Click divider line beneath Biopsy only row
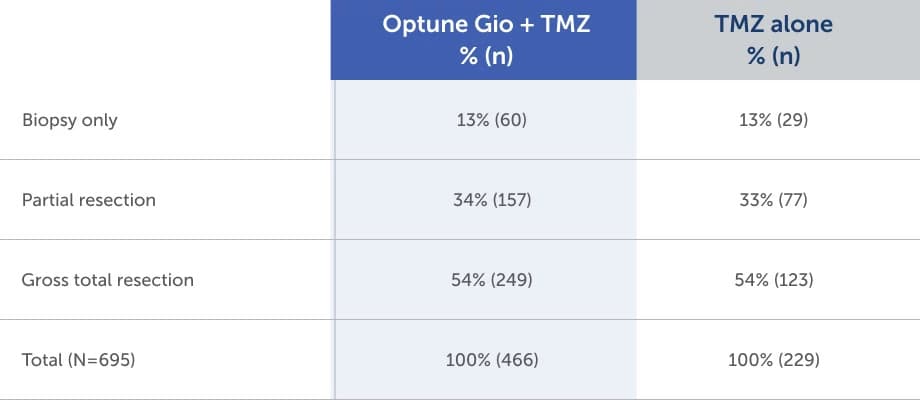Viewport: 920px width, 400px height. (165, 159)
